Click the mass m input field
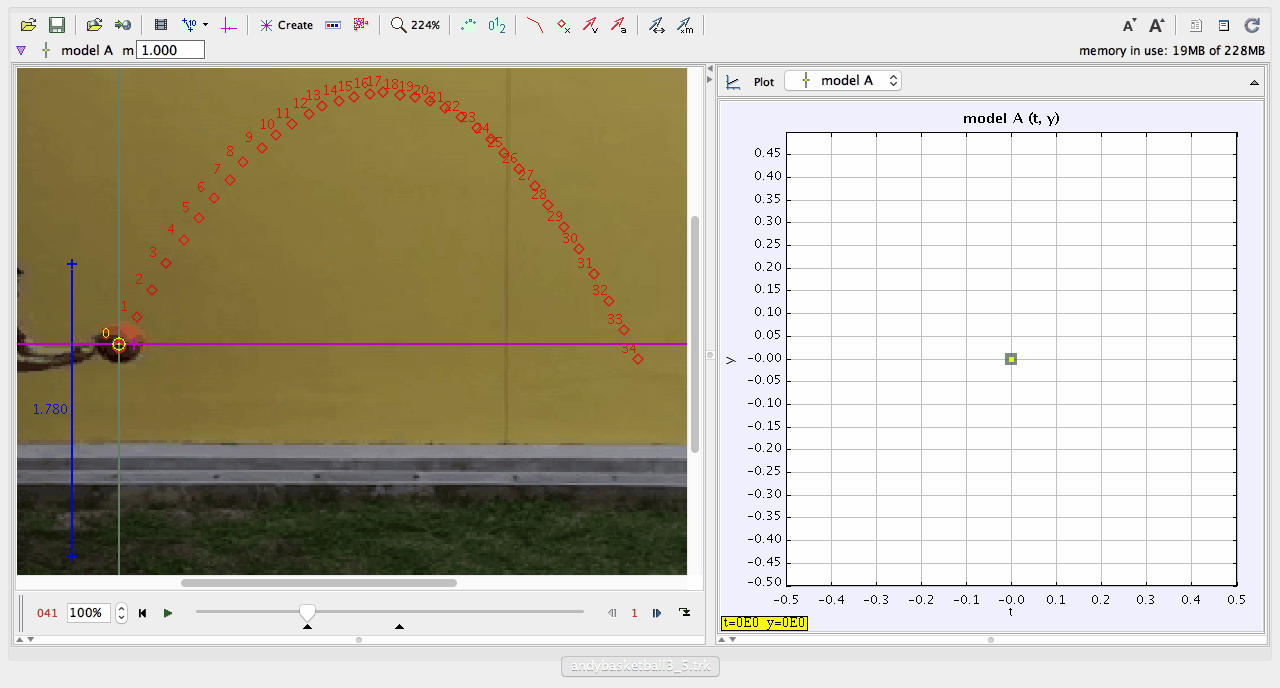Viewport: 1280px width, 688px height. click(x=170, y=50)
